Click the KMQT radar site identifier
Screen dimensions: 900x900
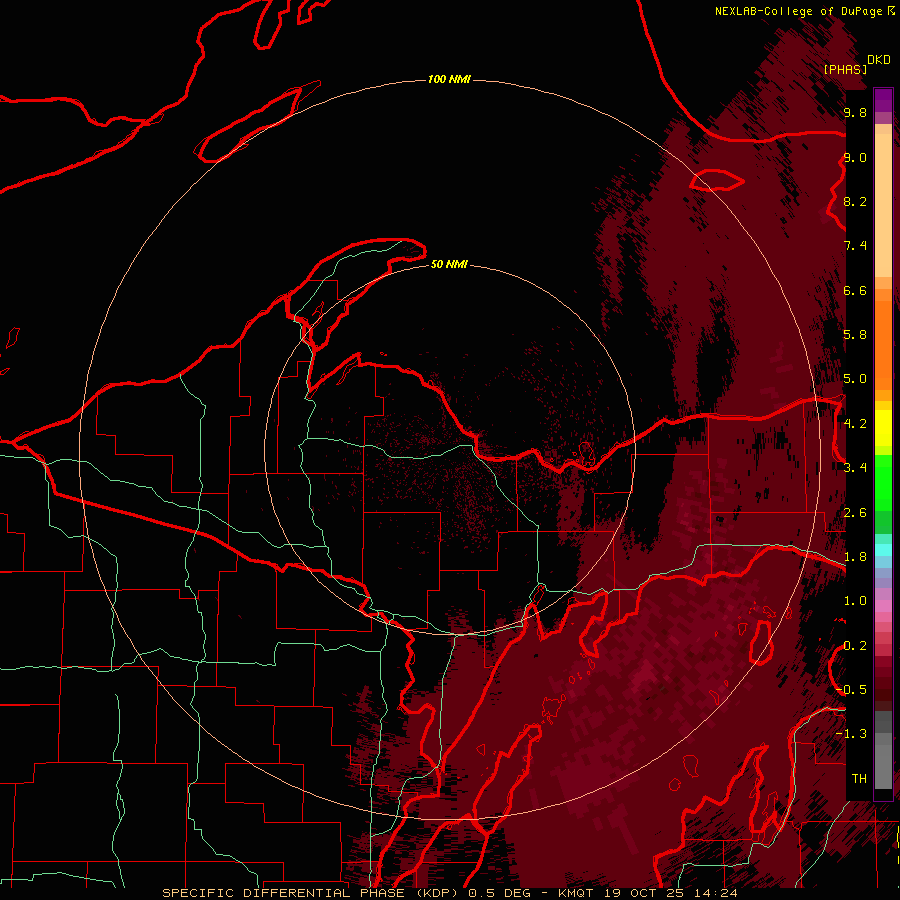tap(578, 893)
